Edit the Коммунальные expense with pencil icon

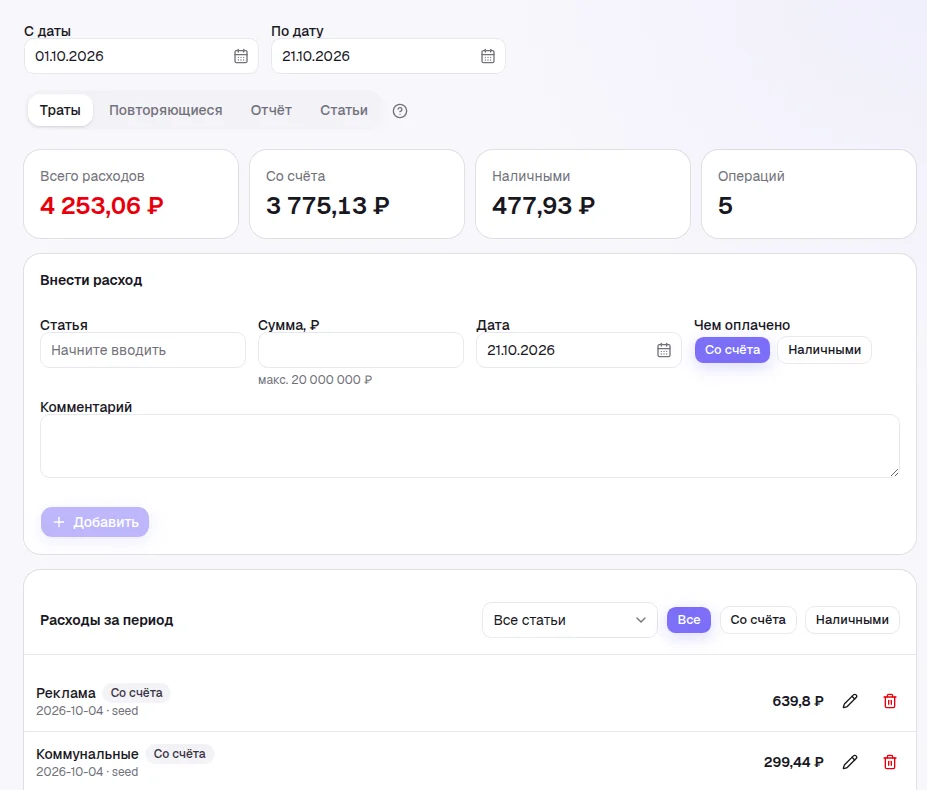(850, 762)
